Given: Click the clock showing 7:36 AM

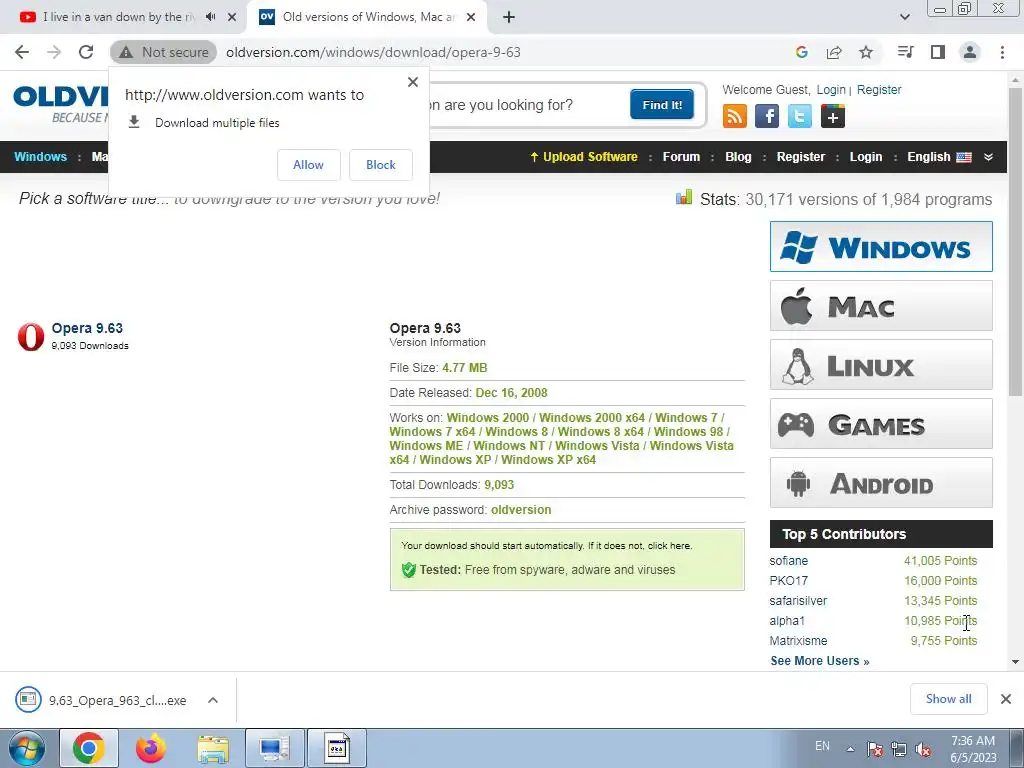Looking at the screenshot, I should point(973,741).
